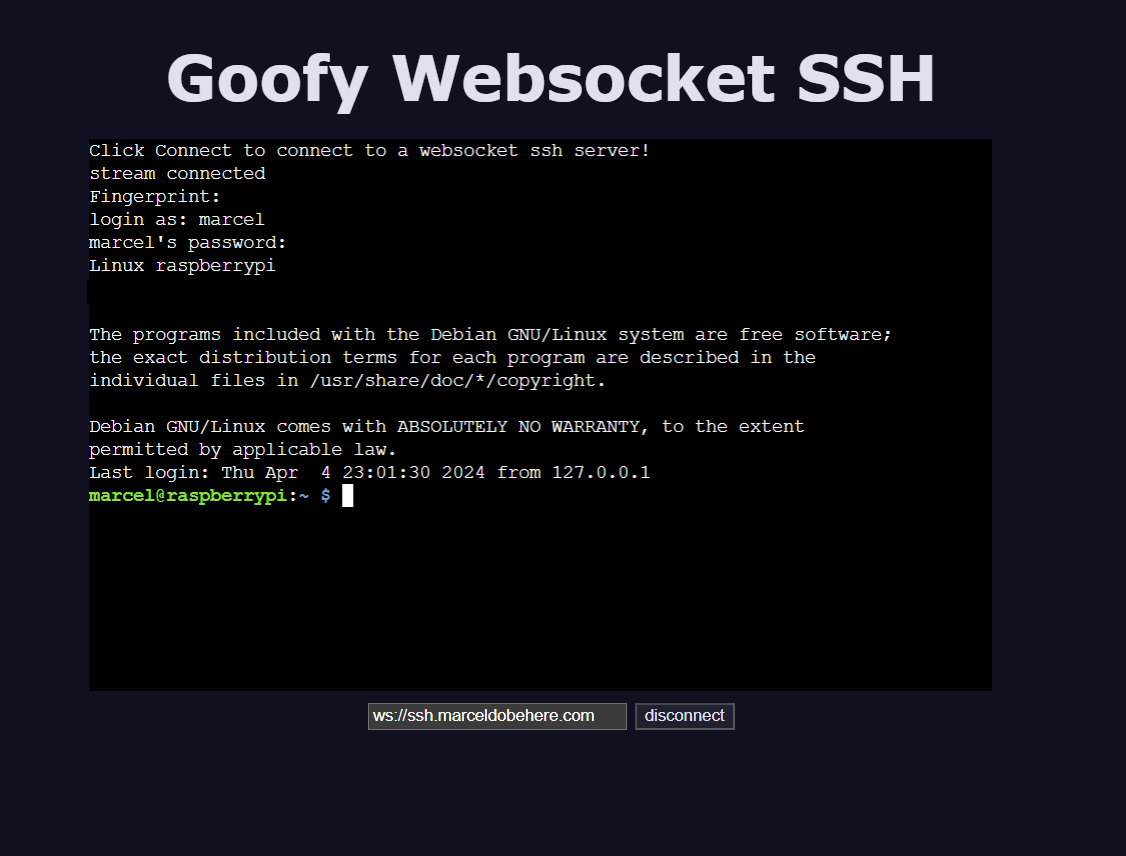Focus the ws://ssh.marceldobehere.com URL field
This screenshot has height=856, width=1126.
tap(497, 716)
